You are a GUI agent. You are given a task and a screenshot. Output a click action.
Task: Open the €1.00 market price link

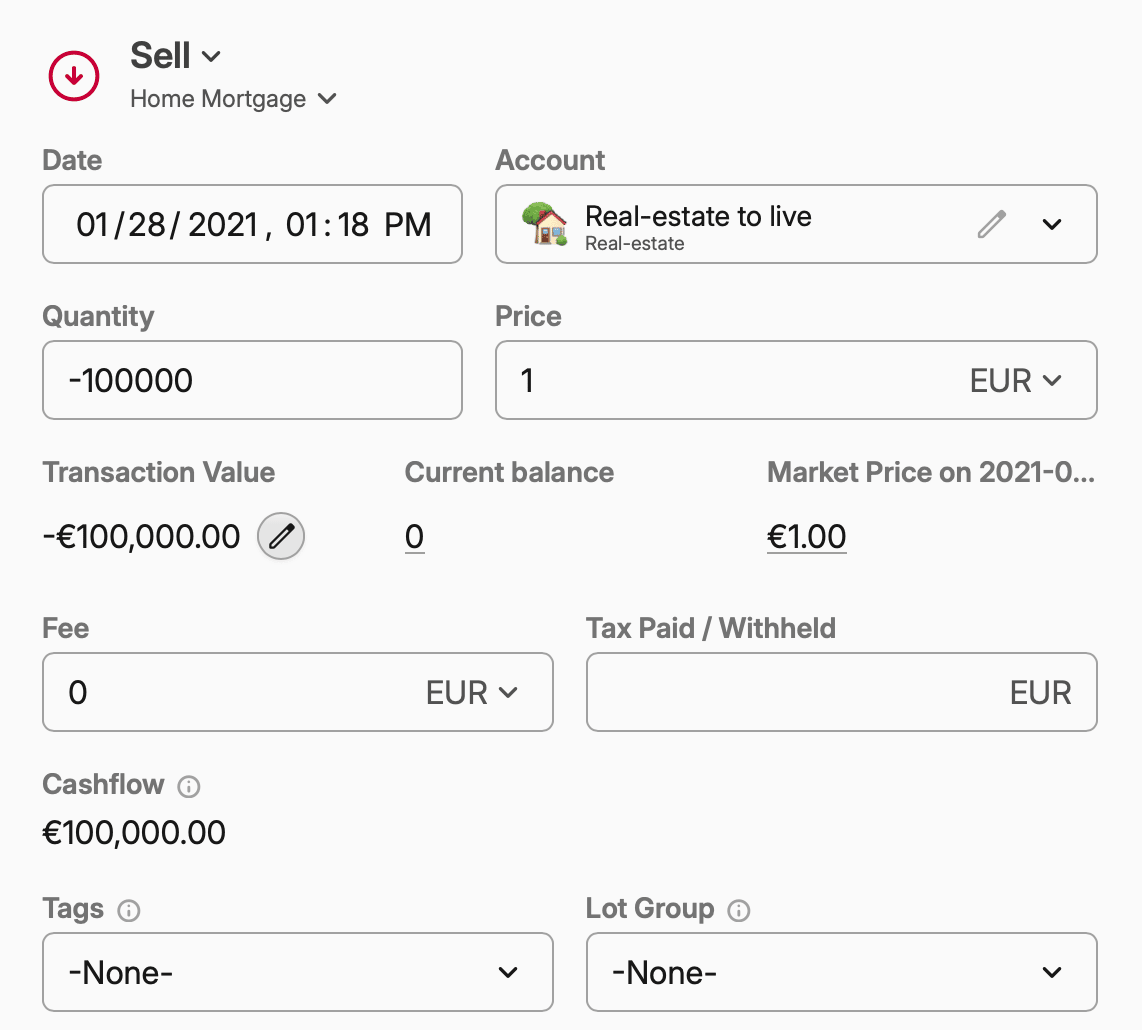click(x=806, y=536)
